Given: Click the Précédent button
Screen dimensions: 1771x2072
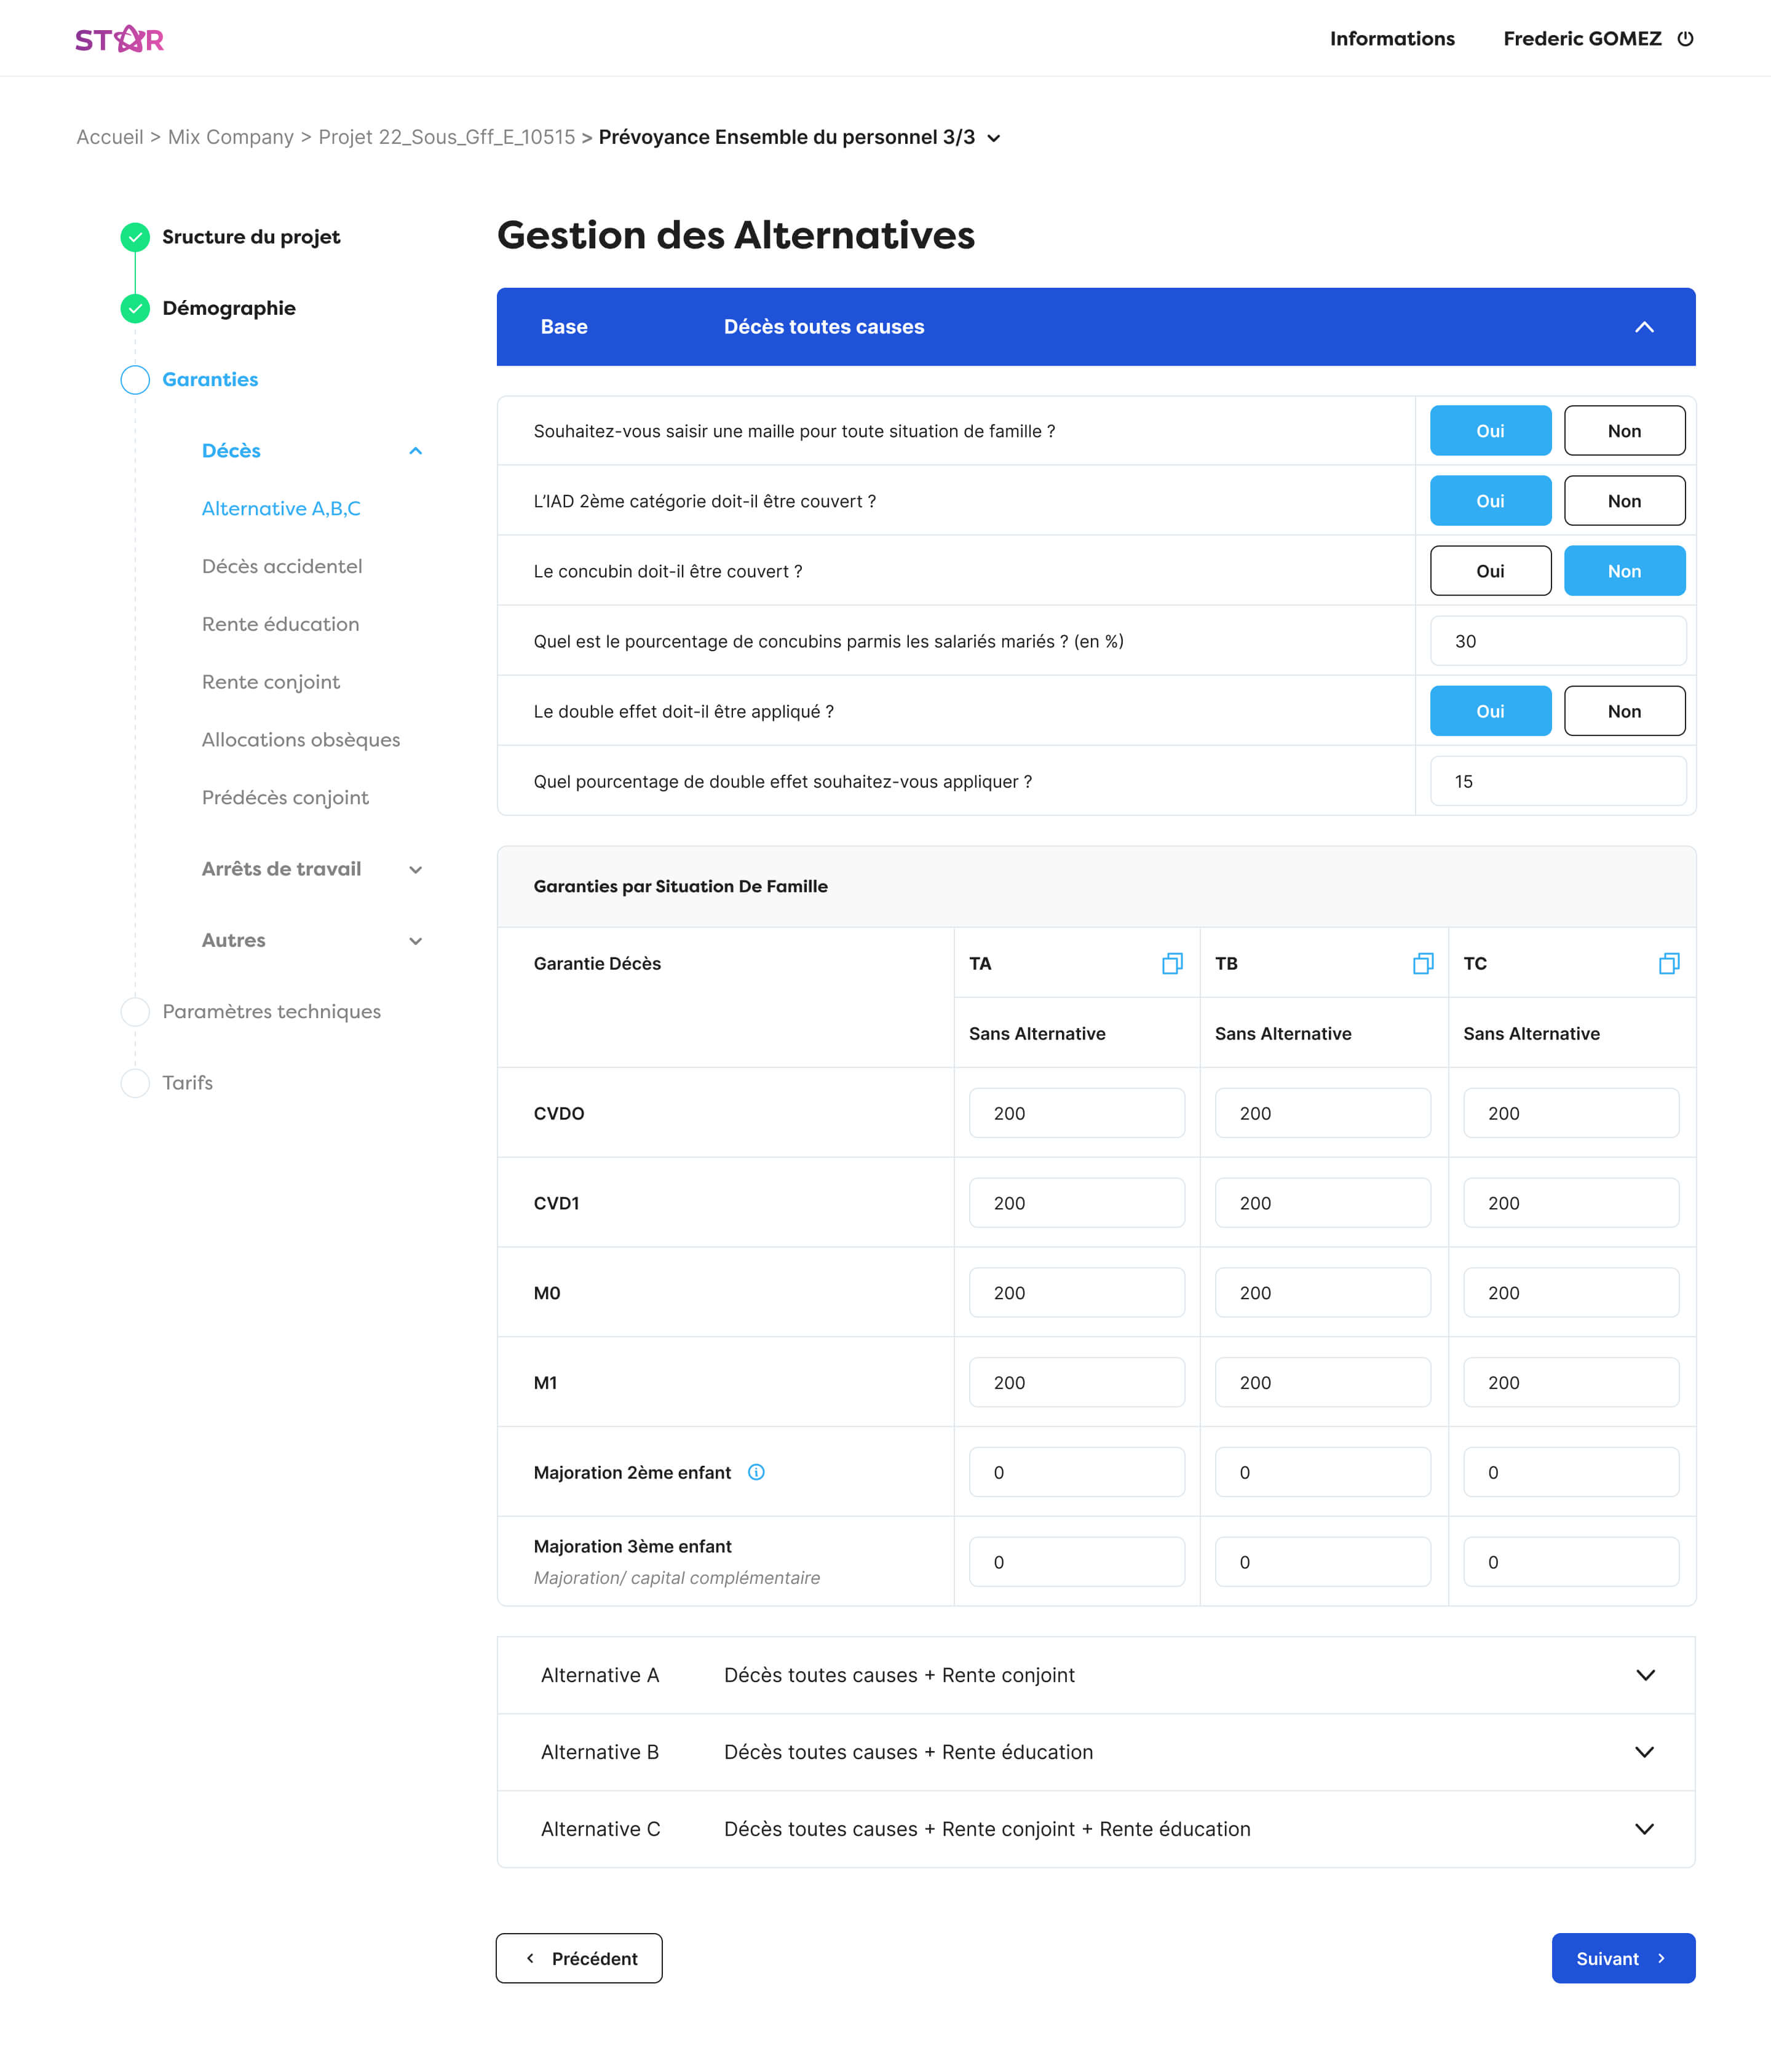Looking at the screenshot, I should 579,1958.
